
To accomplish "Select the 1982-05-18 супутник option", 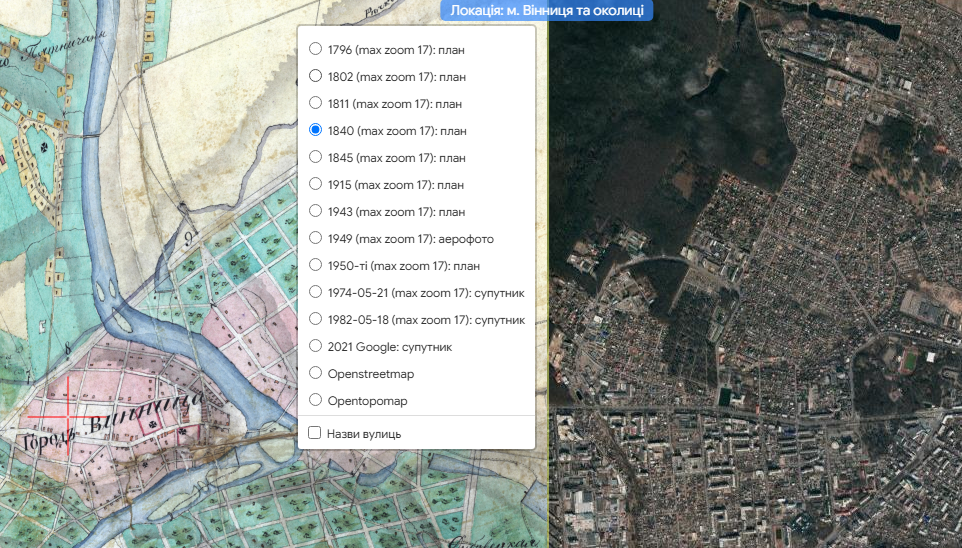I will coord(315,318).
